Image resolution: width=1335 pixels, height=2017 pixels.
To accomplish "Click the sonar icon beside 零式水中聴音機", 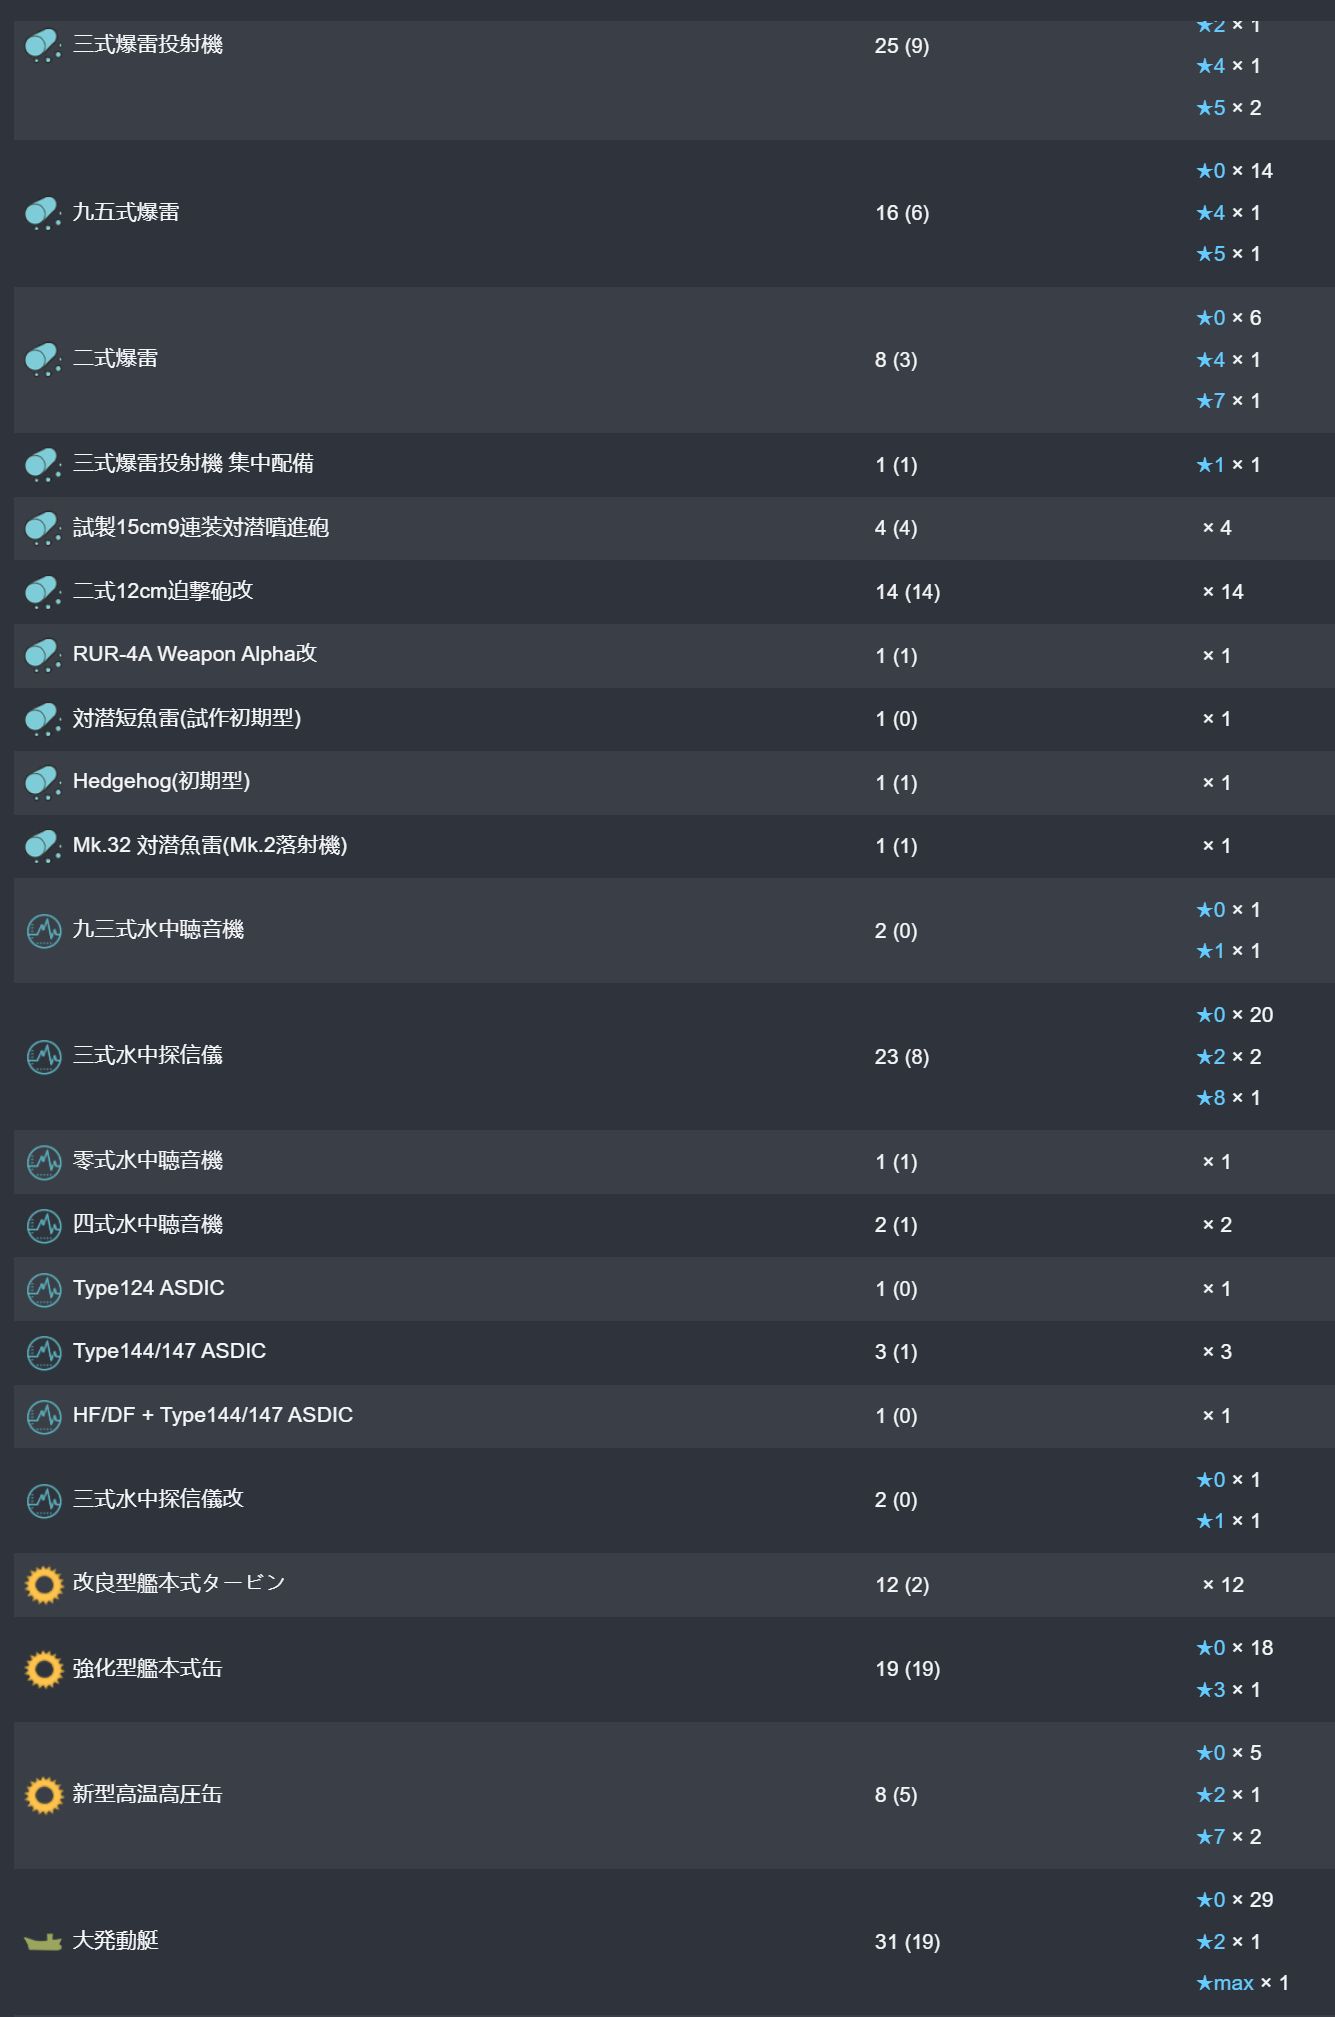I will click(x=43, y=1162).
